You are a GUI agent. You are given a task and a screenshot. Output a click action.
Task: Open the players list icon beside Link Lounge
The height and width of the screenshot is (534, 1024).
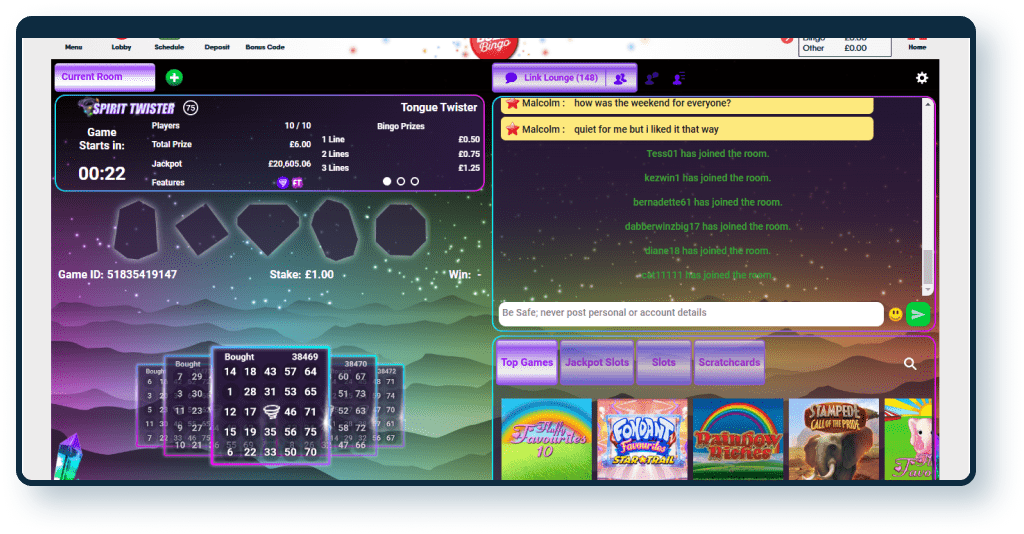[620, 78]
